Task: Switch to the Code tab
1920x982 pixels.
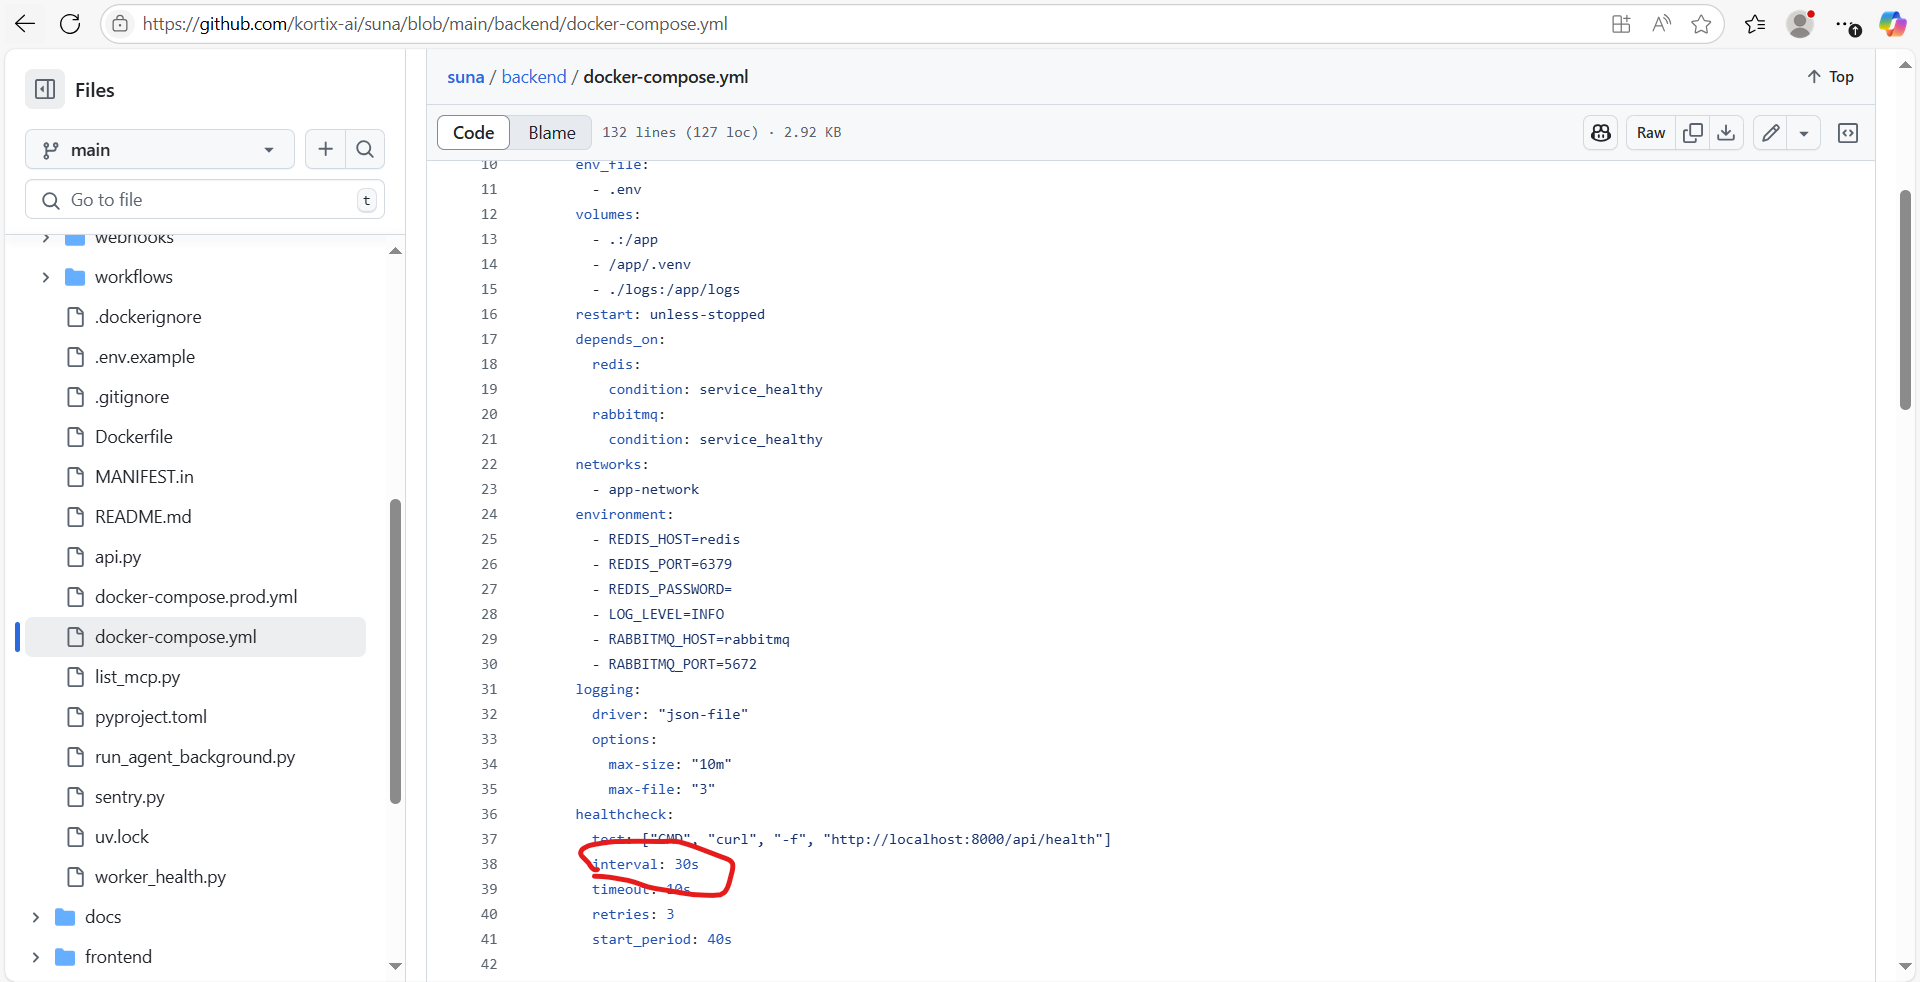Action: [473, 132]
